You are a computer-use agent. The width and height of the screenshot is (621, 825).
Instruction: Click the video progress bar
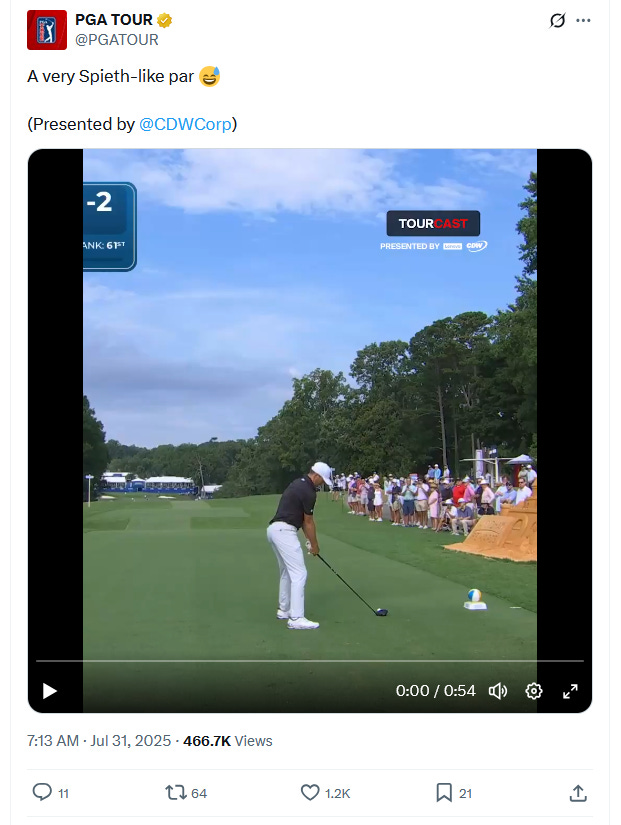coord(310,660)
